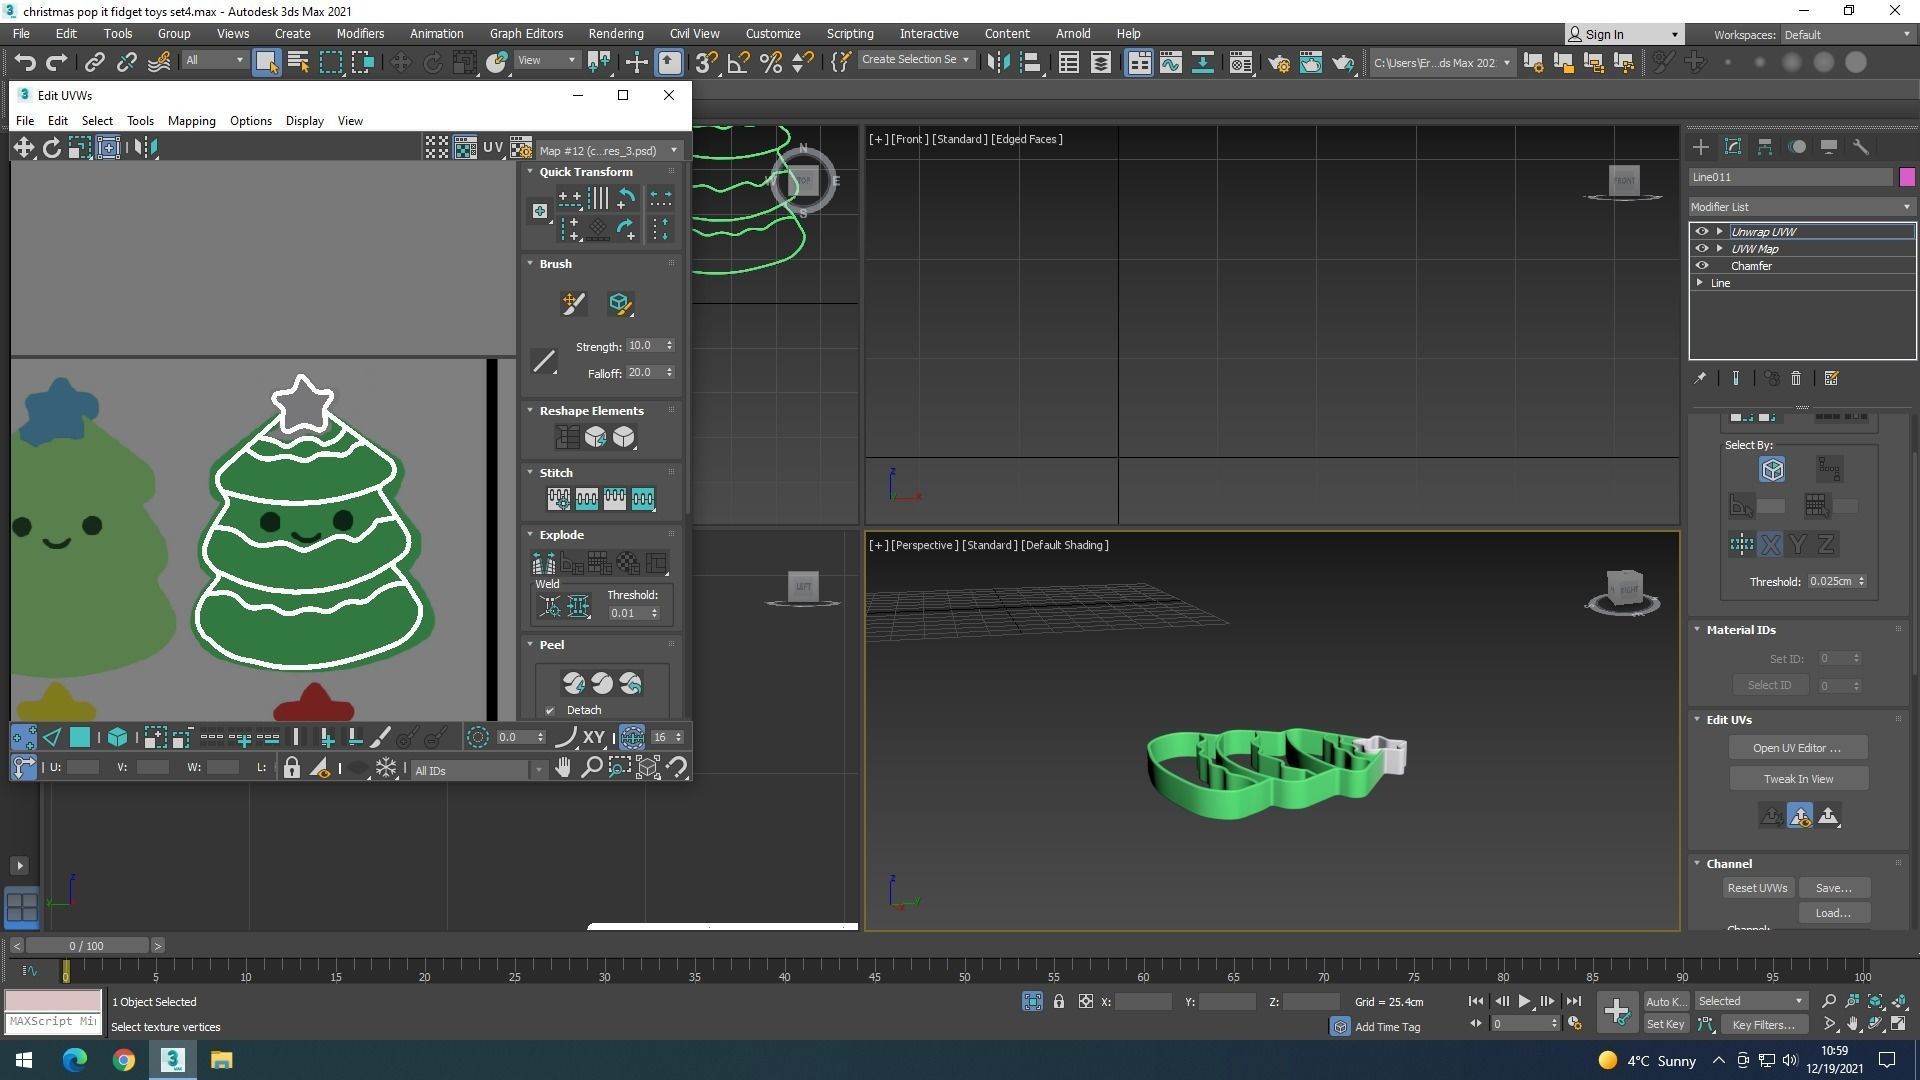
Task: Open the Graph Editors menu
Action: (x=526, y=33)
